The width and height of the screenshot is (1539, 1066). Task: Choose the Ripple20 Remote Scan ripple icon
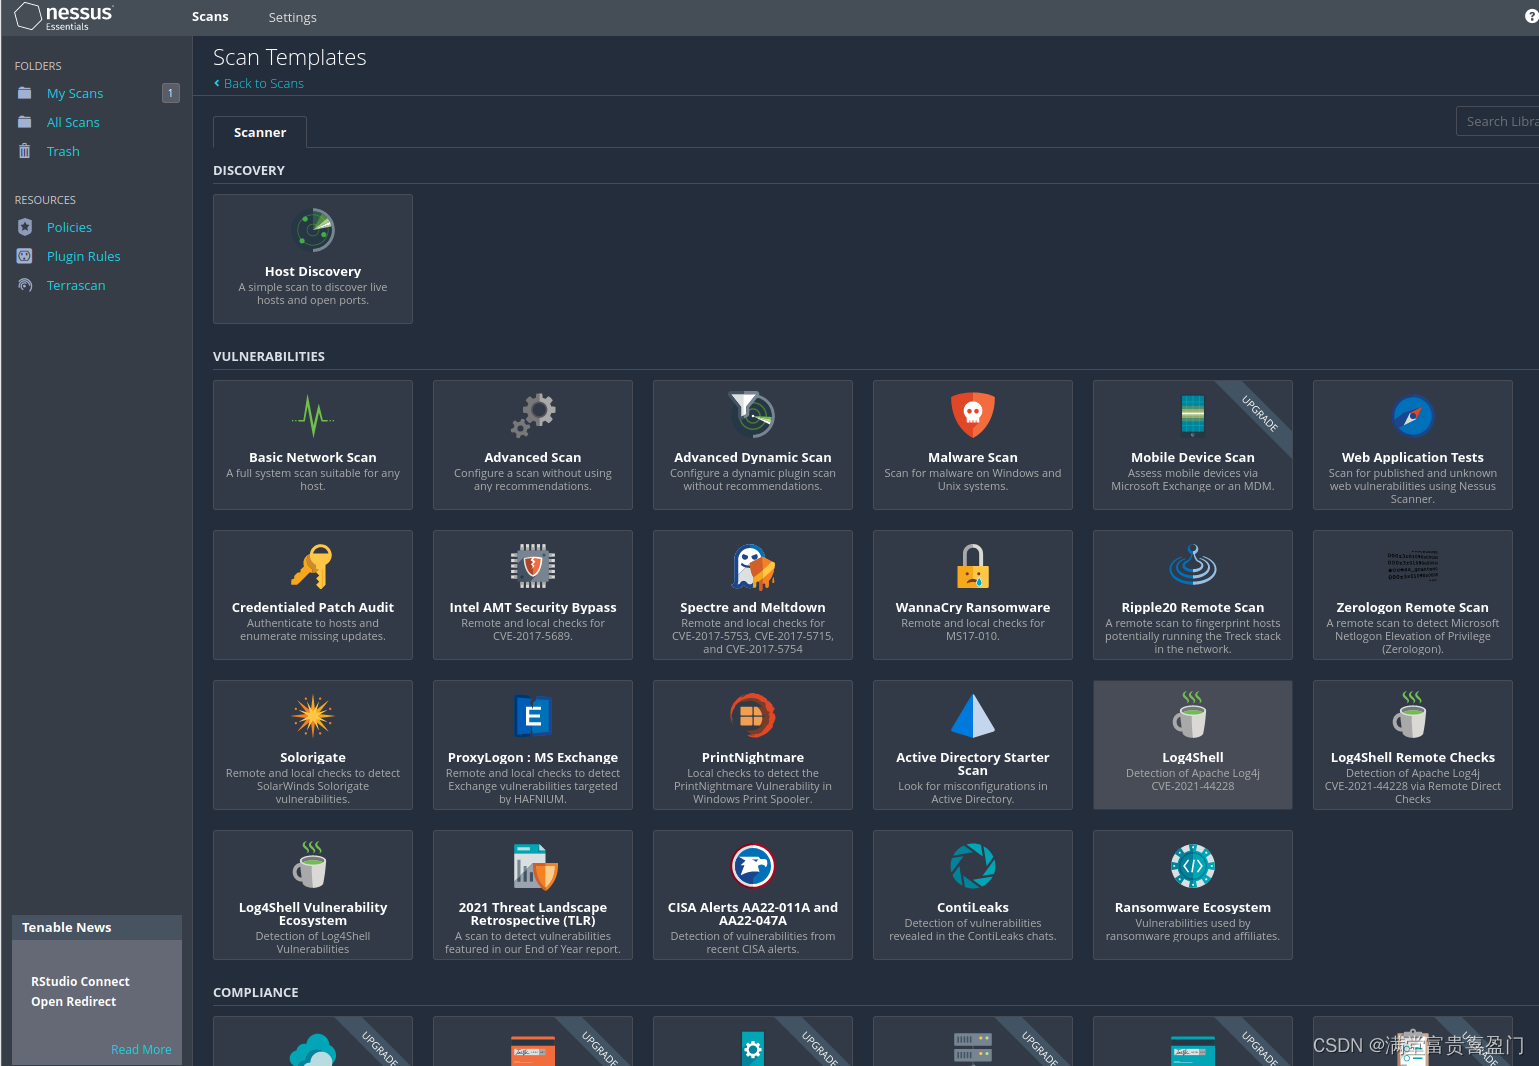1193,565
